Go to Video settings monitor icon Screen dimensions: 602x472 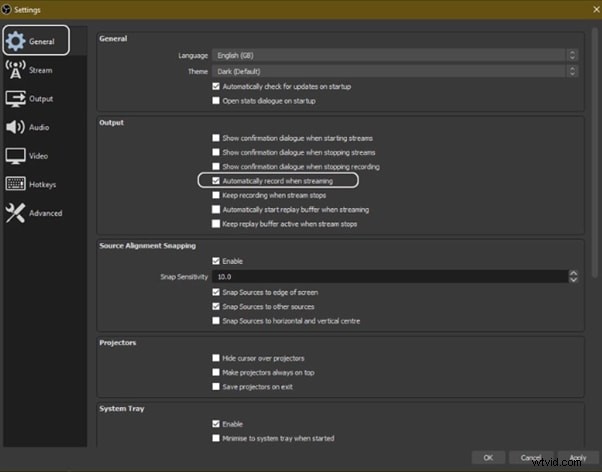(x=16, y=156)
